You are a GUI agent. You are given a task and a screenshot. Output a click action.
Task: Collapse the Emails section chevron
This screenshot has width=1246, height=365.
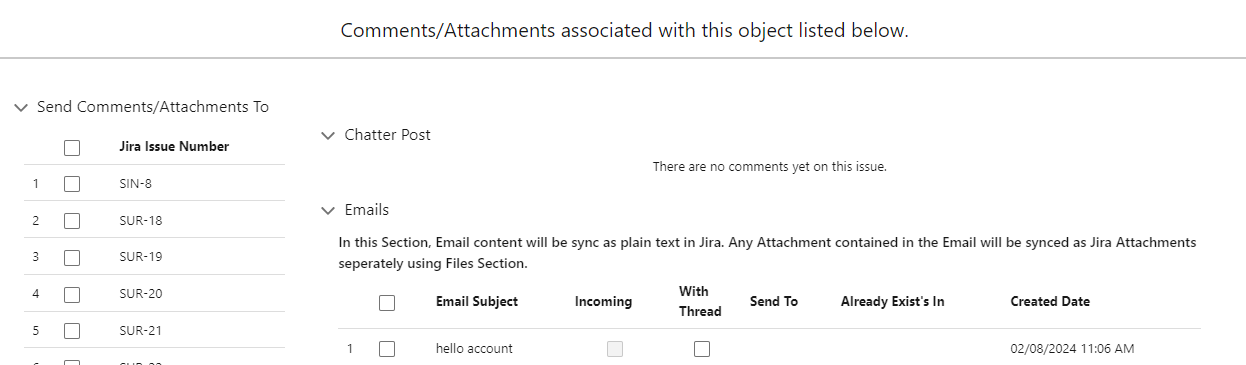point(328,211)
